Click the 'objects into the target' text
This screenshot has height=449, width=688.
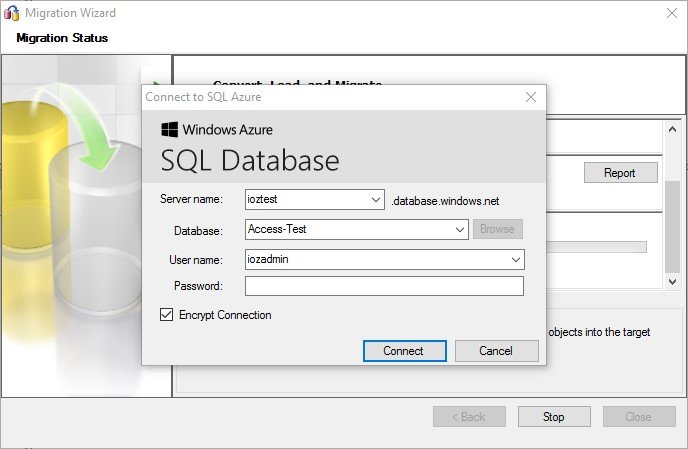[x=599, y=332]
